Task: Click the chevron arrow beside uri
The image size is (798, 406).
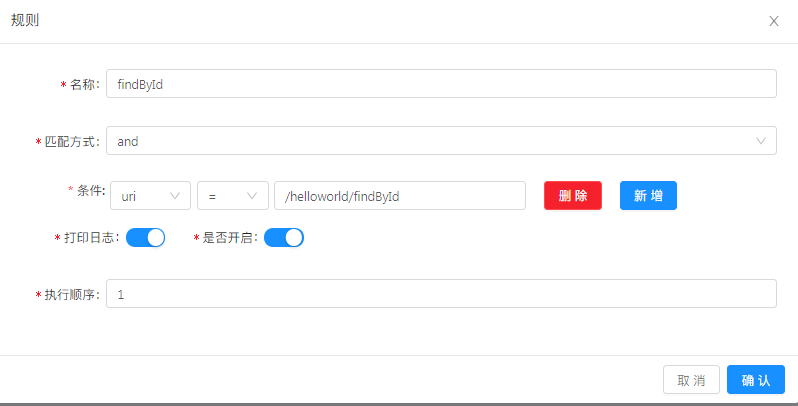Action: click(175, 196)
